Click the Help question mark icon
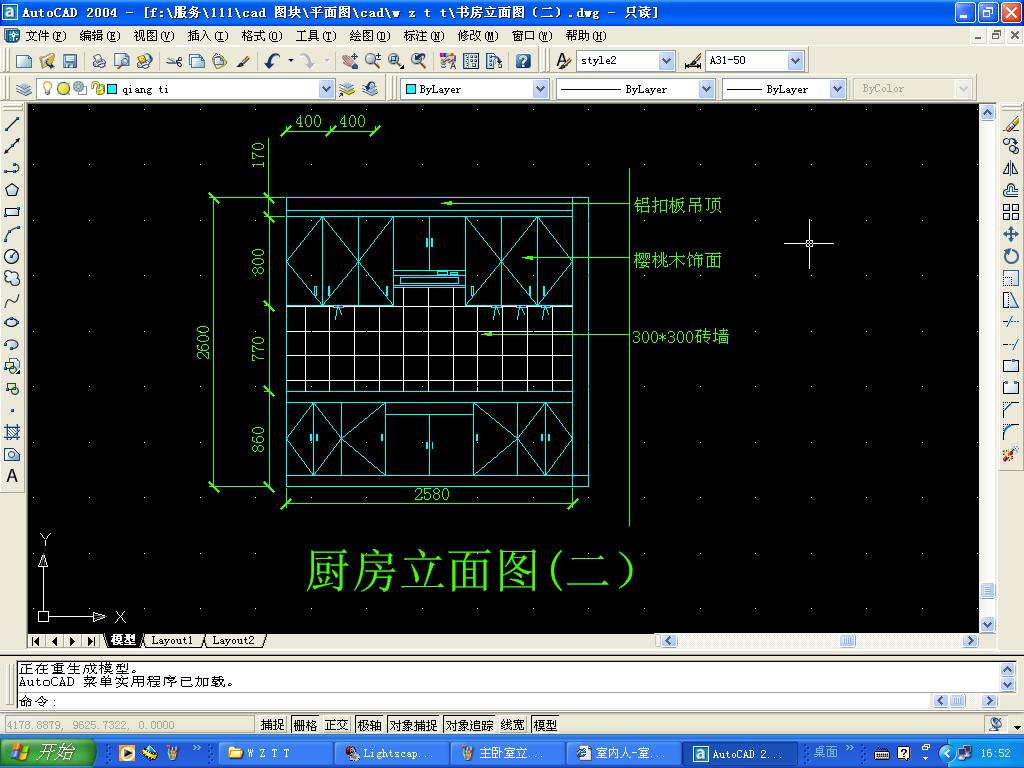1024x768 pixels. click(x=523, y=61)
